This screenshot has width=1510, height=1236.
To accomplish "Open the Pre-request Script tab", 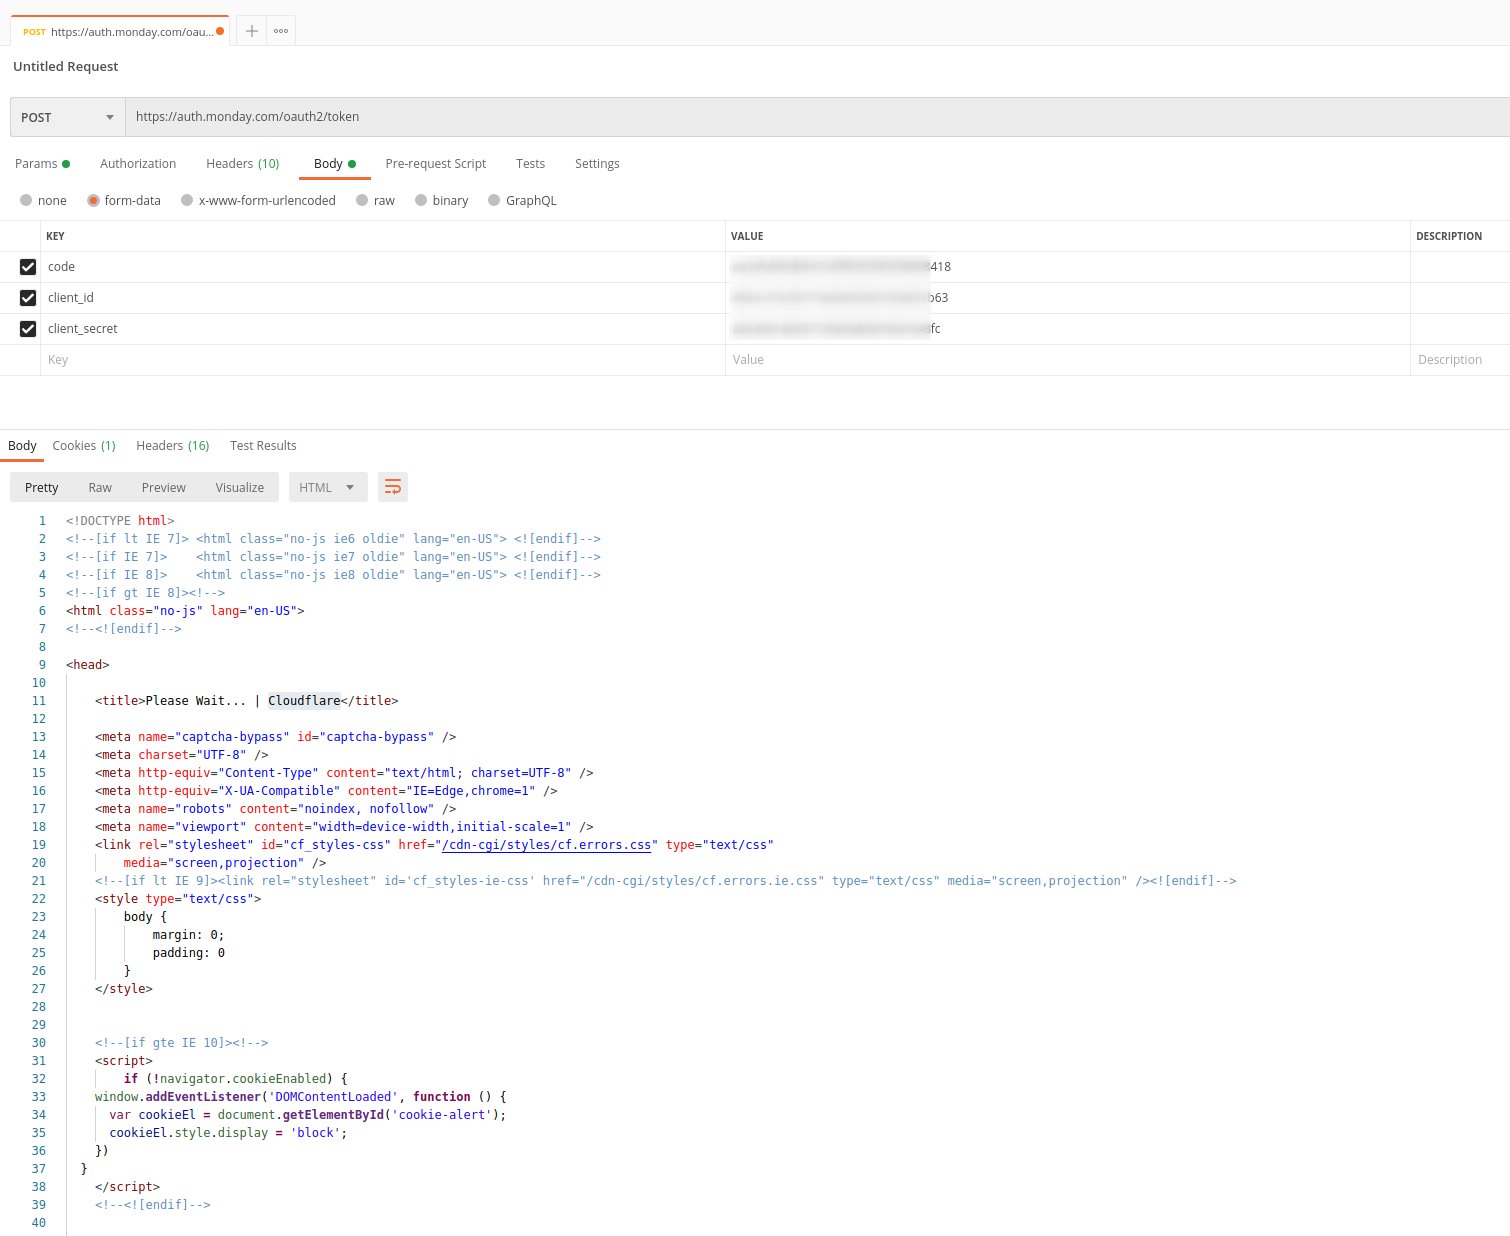I will click(x=436, y=164).
